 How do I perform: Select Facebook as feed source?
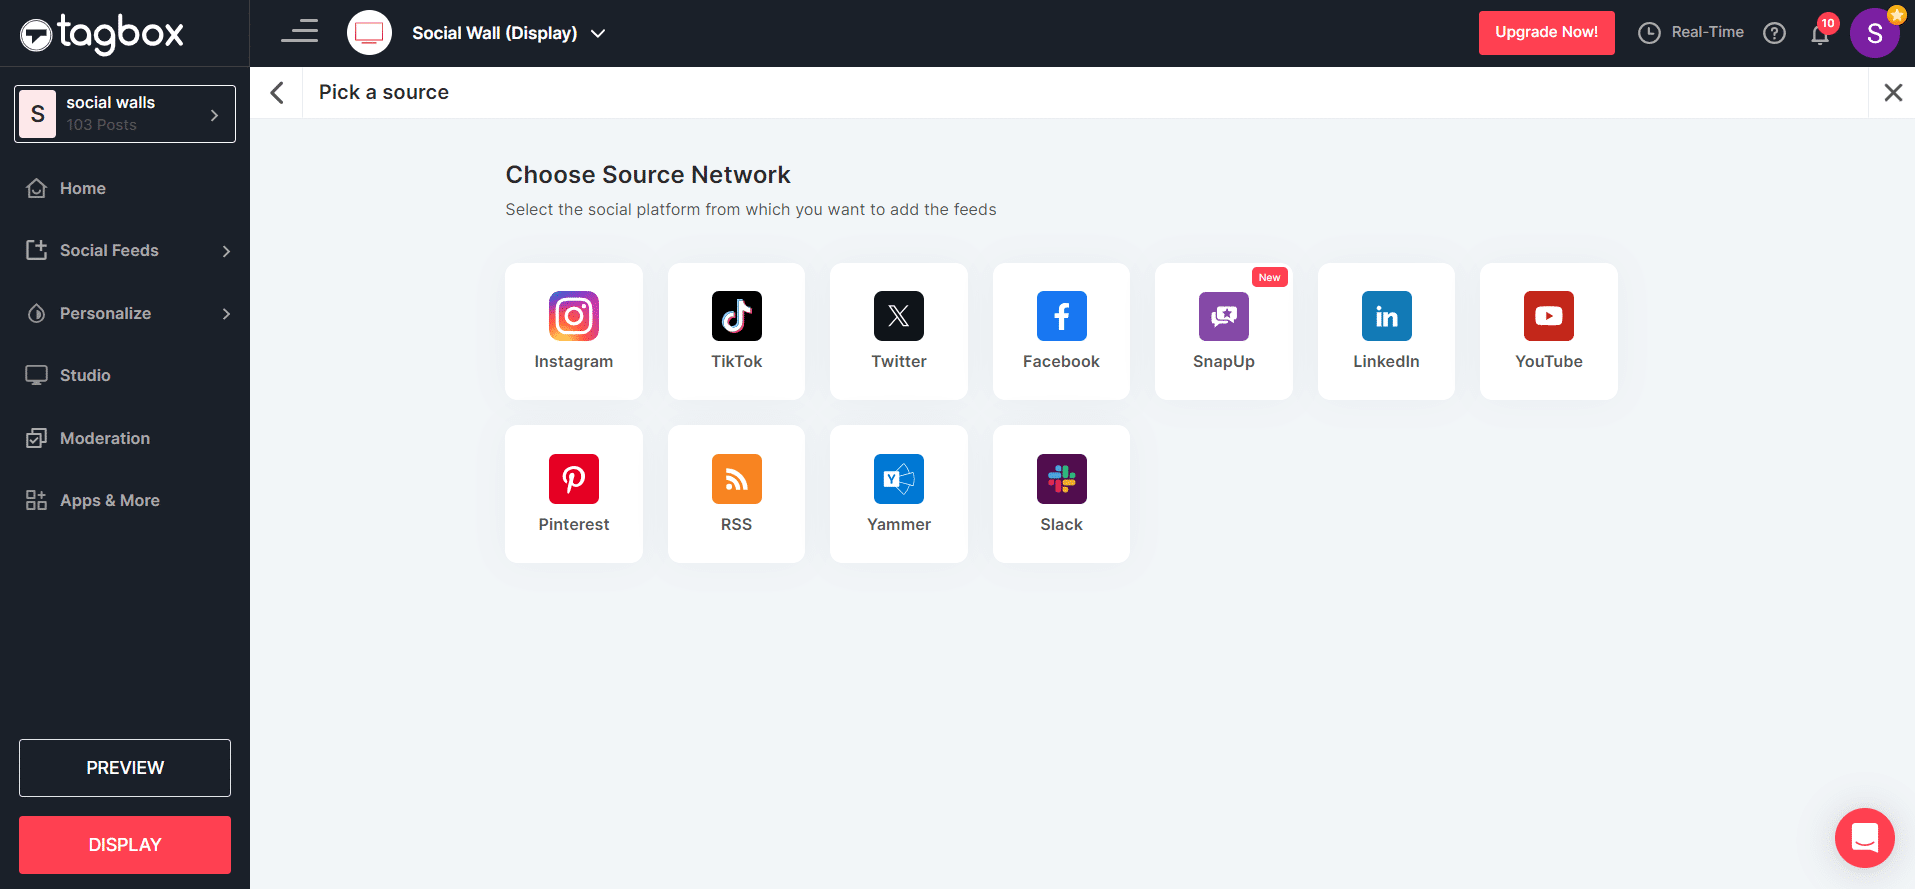1061,331
